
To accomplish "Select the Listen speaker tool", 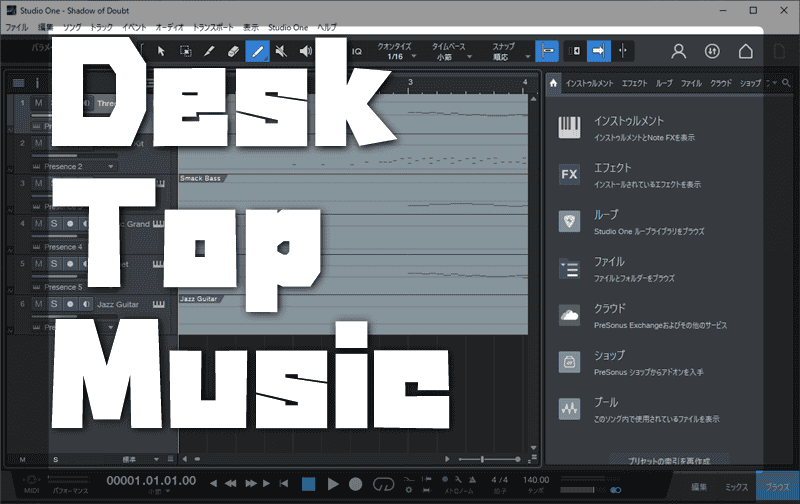I will coord(305,50).
